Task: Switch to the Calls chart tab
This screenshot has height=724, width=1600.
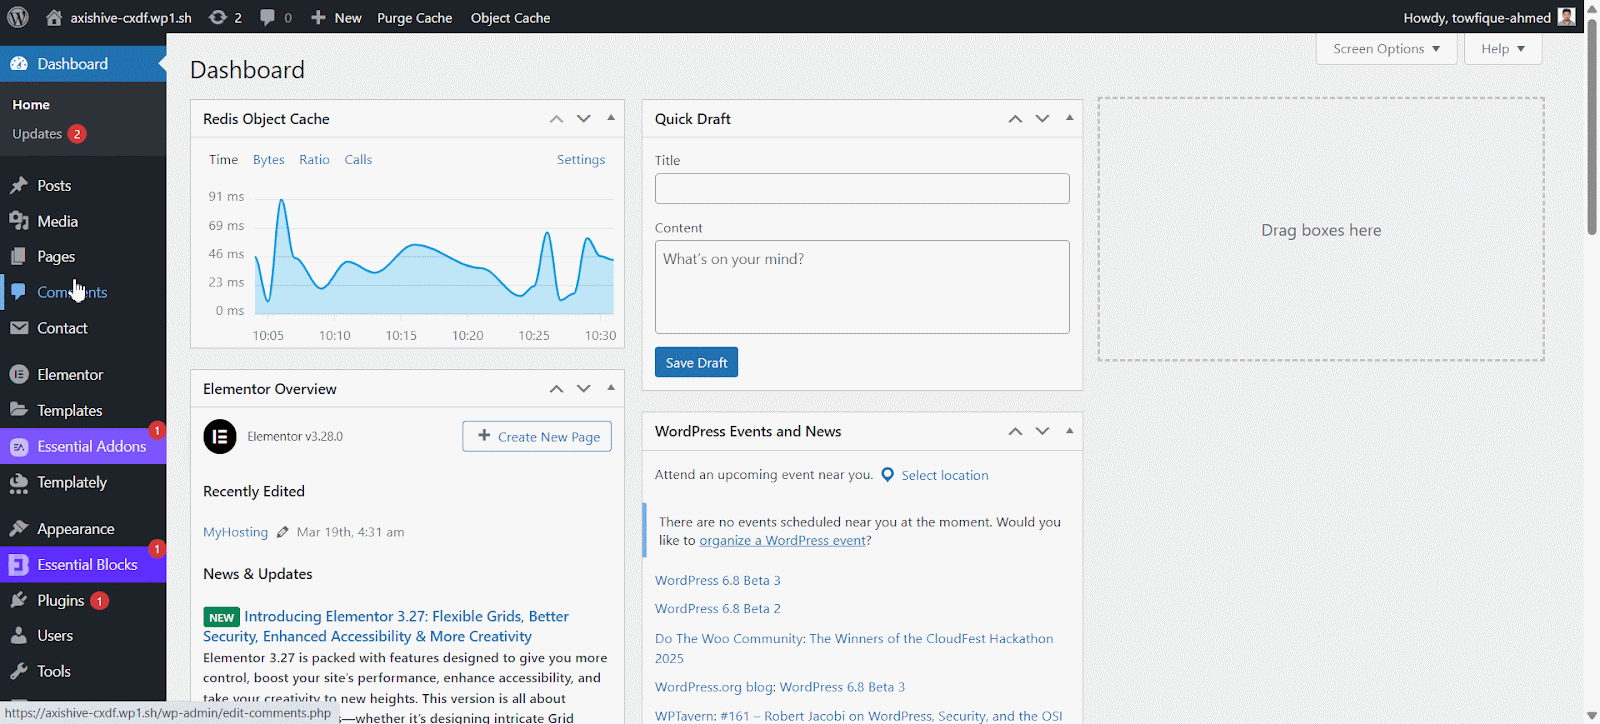Action: (358, 160)
